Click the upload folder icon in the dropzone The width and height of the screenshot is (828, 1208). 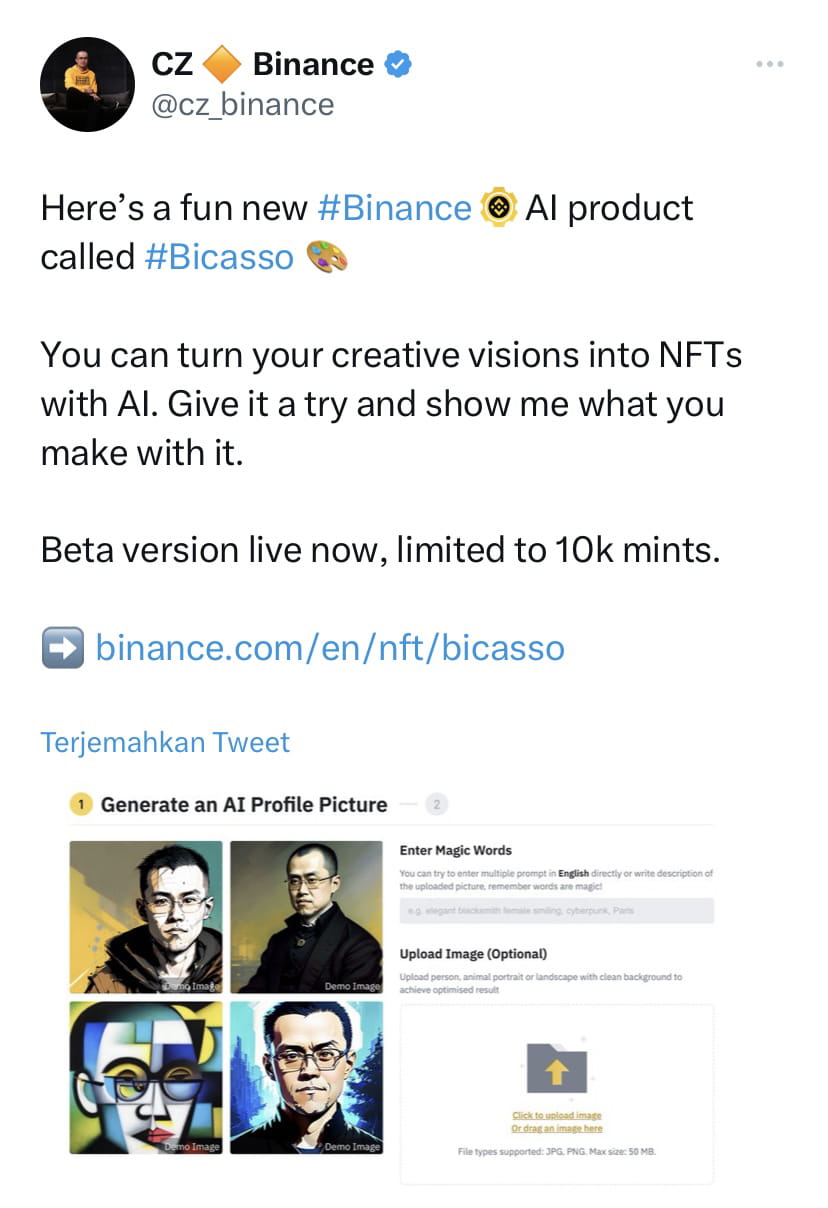(x=556, y=1068)
